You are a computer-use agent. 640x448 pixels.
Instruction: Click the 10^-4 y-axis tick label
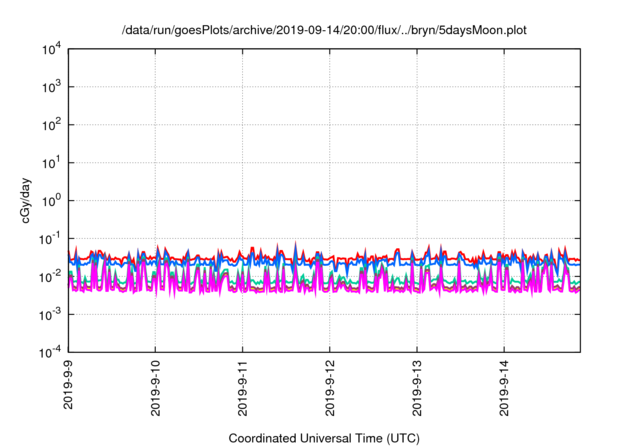(x=50, y=352)
